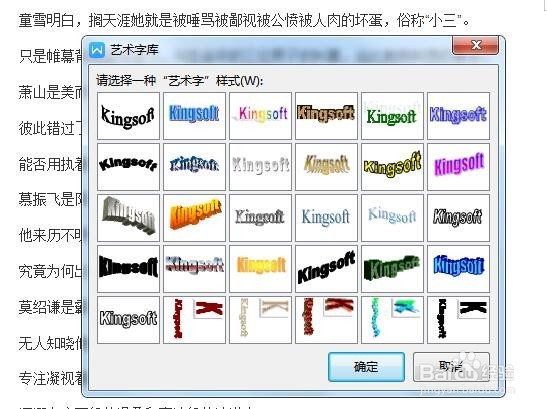Select the vertical dark red blurred style
Image resolution: width=547 pixels, height=409 pixels.
pyautogui.click(x=326, y=320)
